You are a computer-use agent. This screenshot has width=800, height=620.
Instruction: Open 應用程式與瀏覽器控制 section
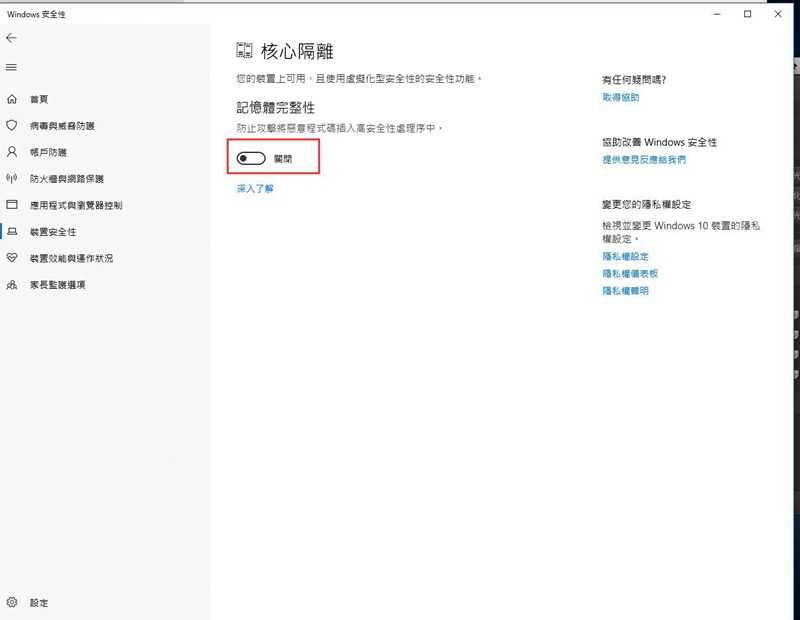click(x=76, y=206)
